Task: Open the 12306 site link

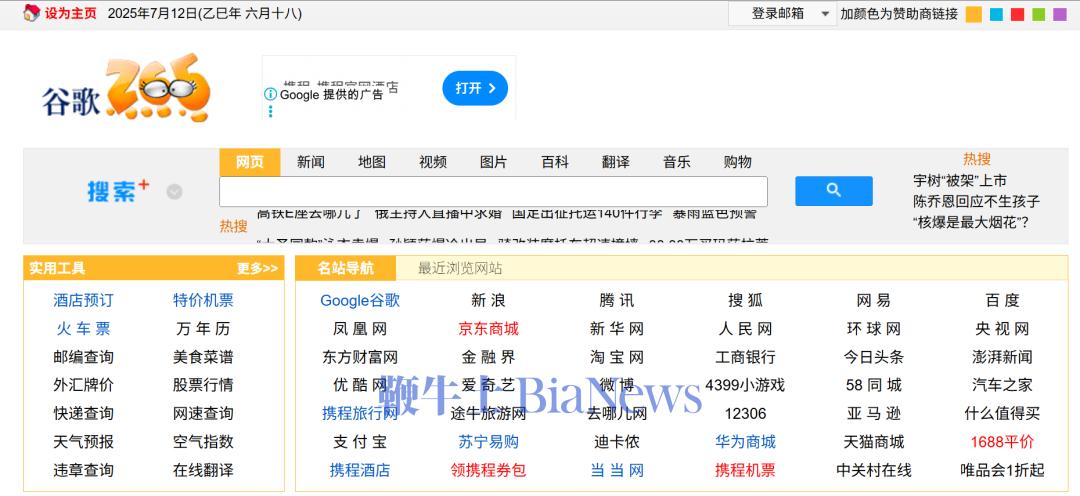Action: pyautogui.click(x=745, y=413)
